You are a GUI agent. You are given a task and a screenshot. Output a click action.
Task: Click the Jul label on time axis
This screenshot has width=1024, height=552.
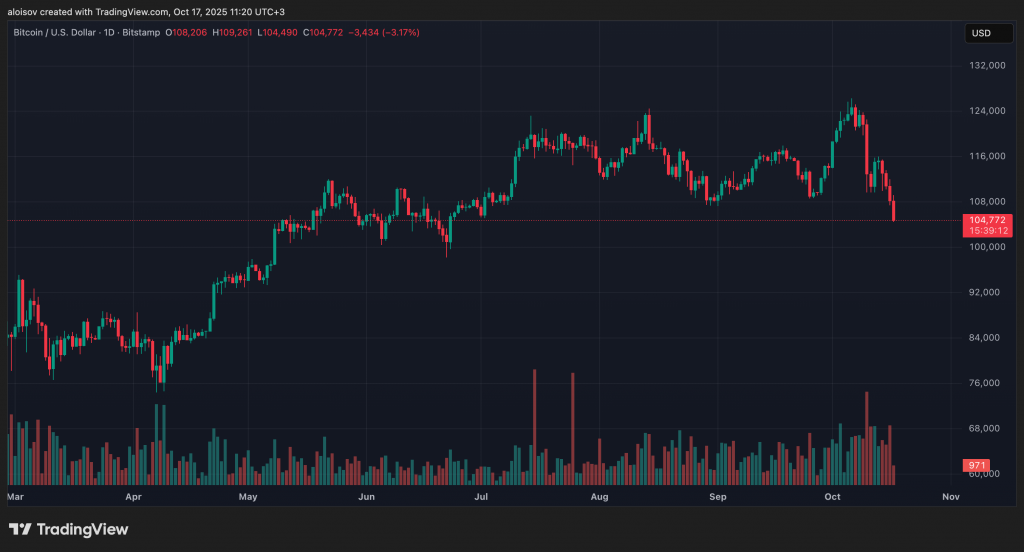pyautogui.click(x=481, y=496)
